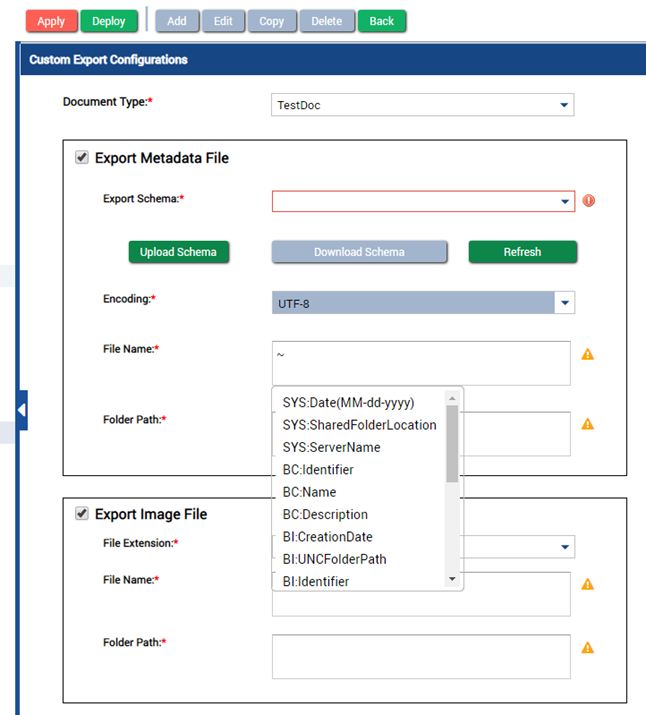Expand the Export Schema dropdown

pos(564,202)
